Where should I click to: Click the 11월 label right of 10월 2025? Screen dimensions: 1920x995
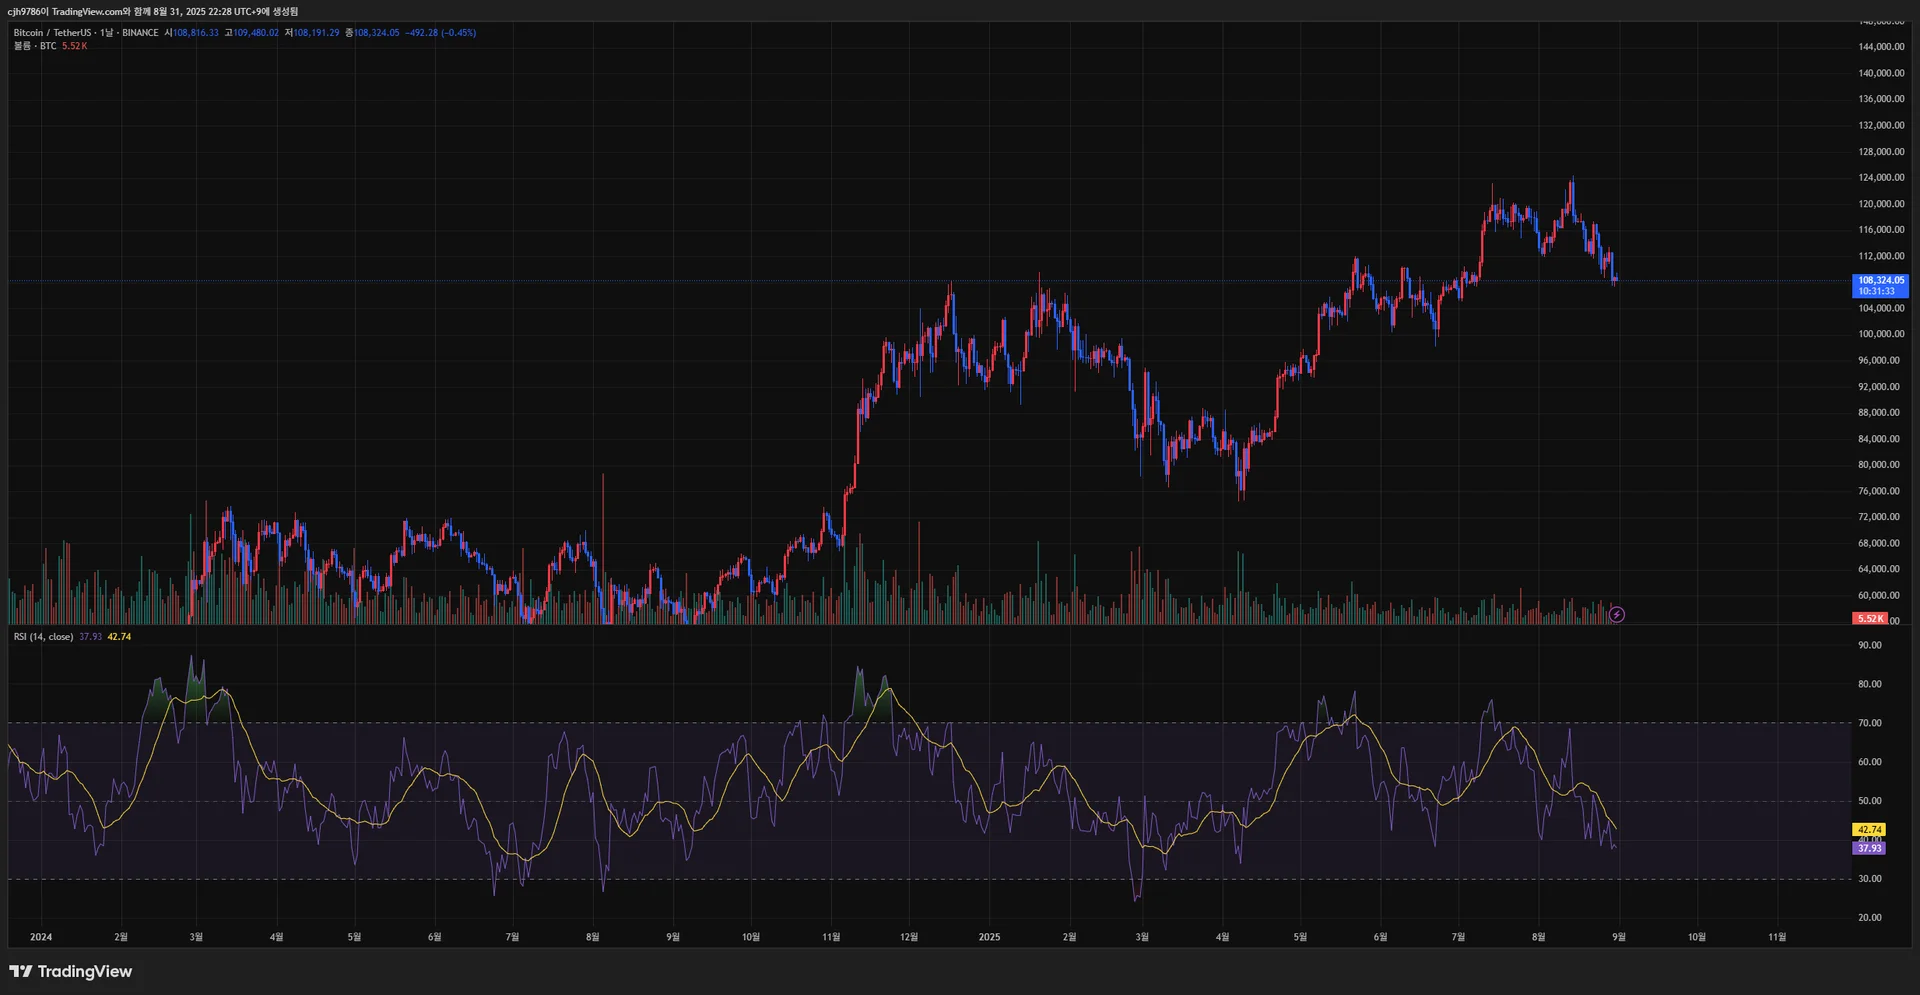[1777, 937]
